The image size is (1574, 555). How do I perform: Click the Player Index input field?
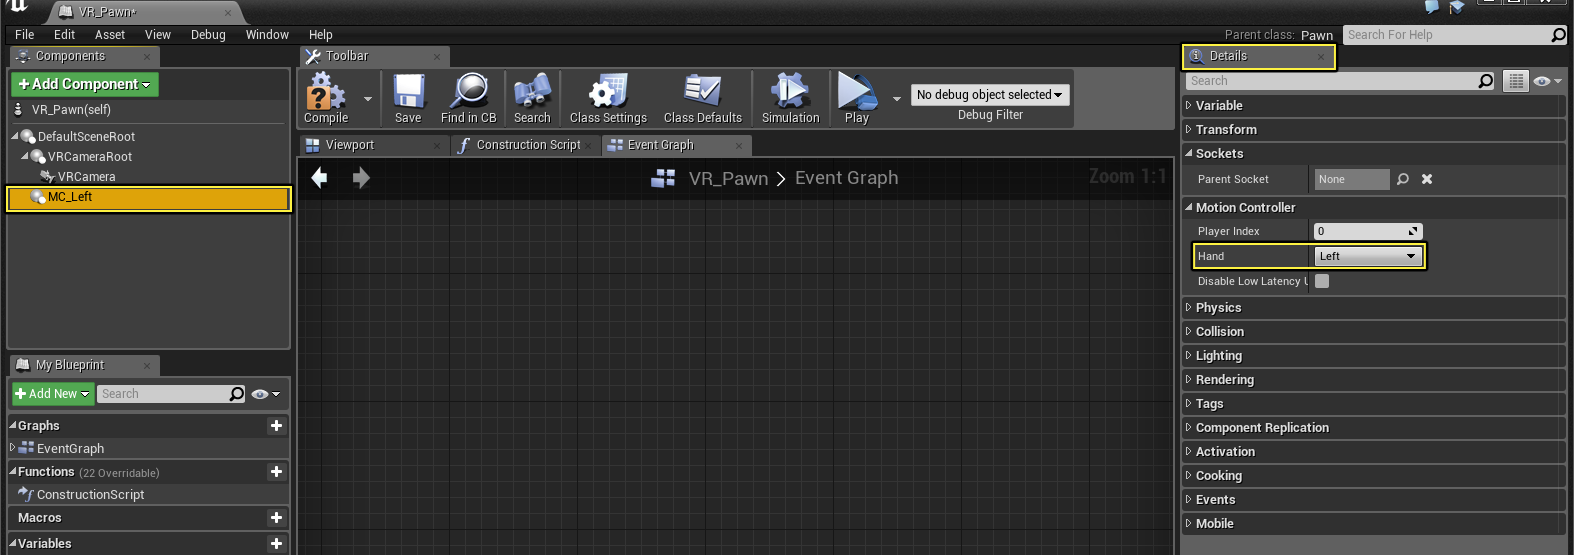coord(1367,231)
